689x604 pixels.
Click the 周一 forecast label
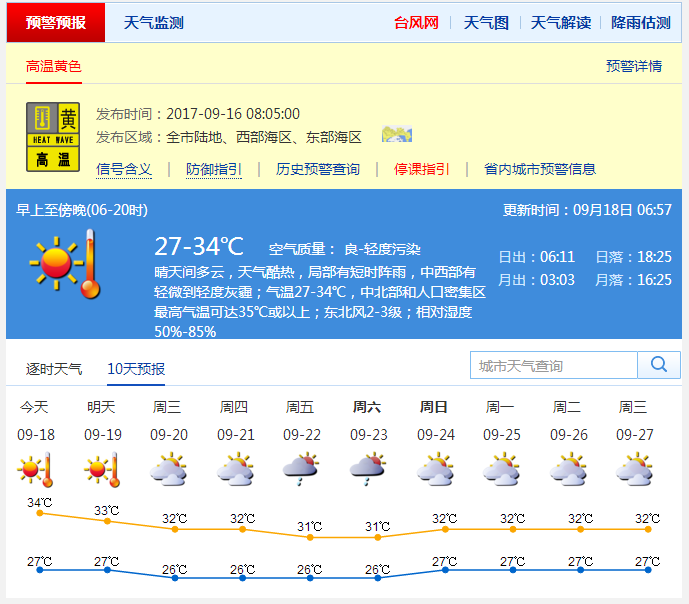500,407
